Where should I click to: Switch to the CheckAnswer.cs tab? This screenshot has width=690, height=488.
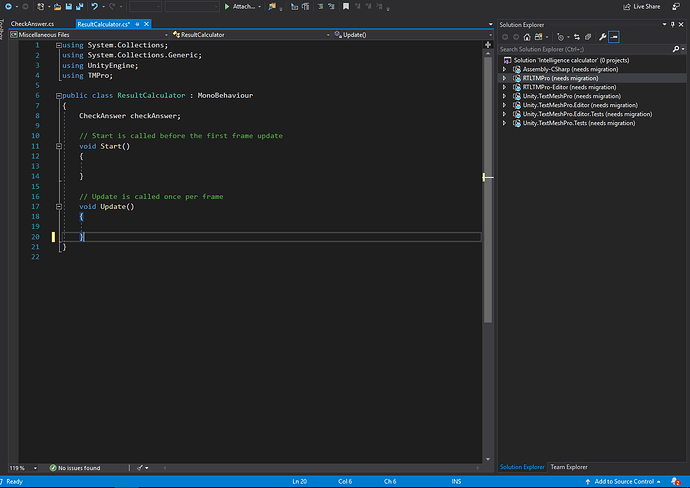(x=33, y=23)
